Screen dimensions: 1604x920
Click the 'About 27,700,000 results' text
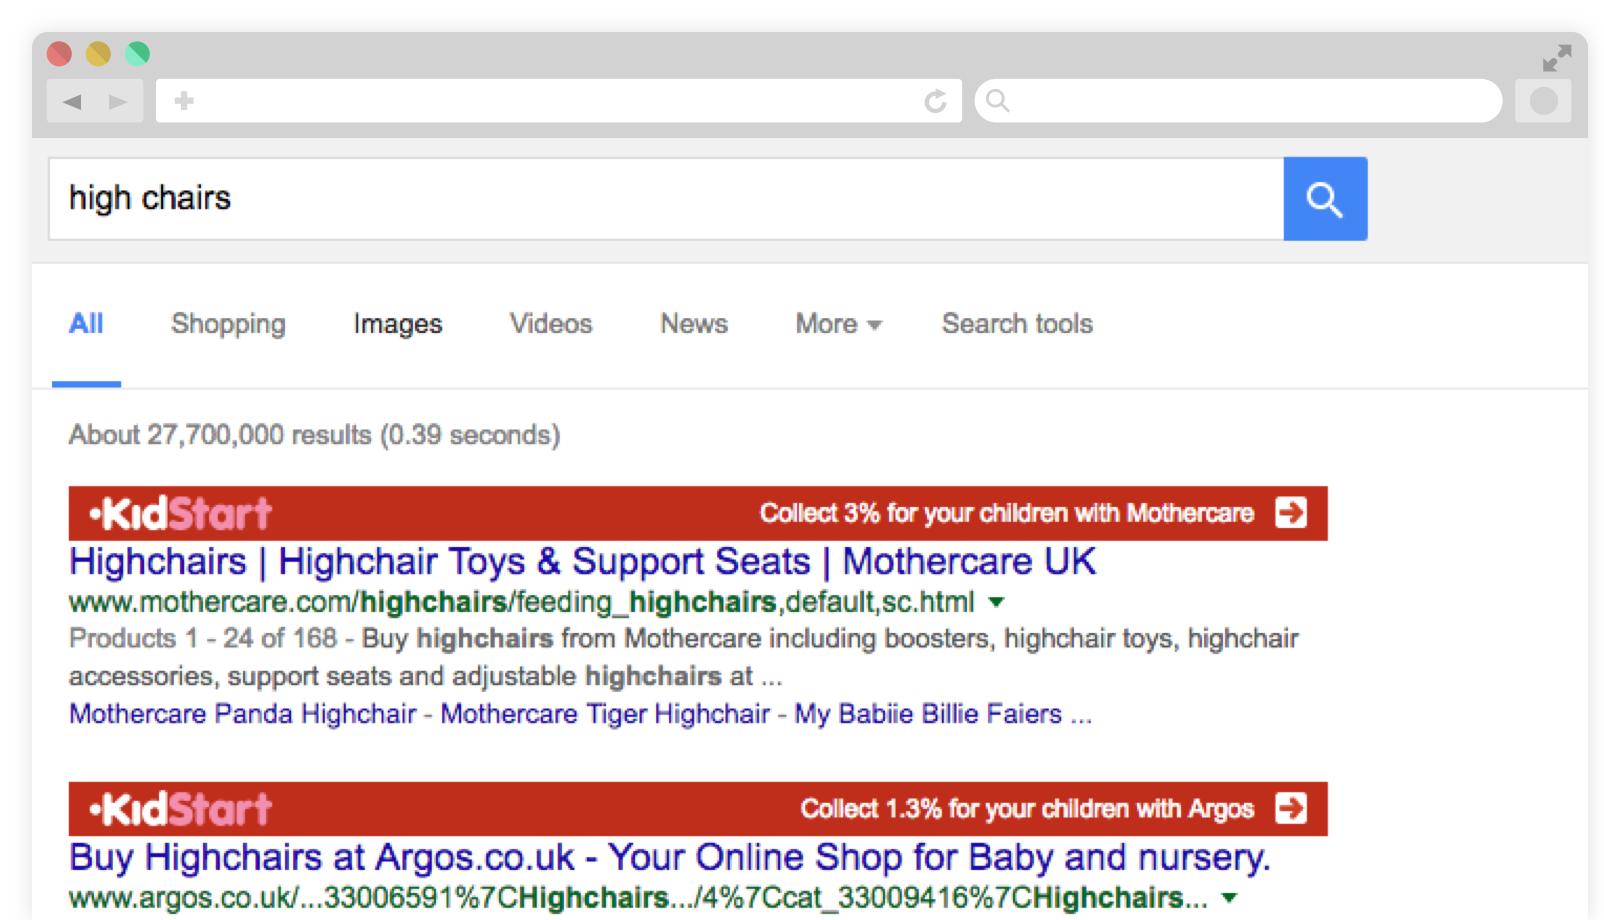(314, 435)
